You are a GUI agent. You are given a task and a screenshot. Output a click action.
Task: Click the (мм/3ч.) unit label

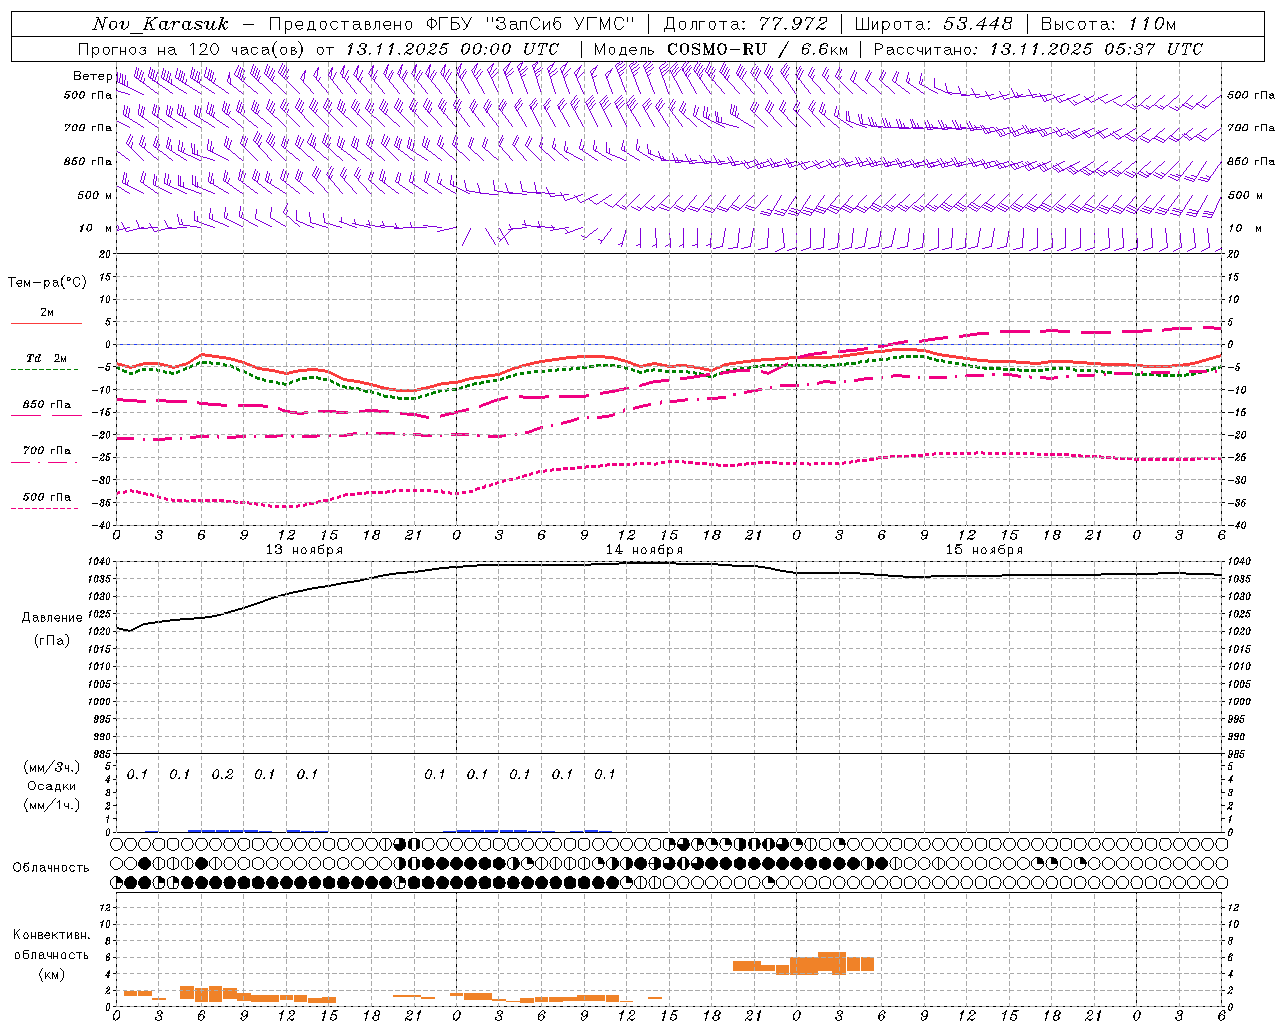click(x=51, y=767)
